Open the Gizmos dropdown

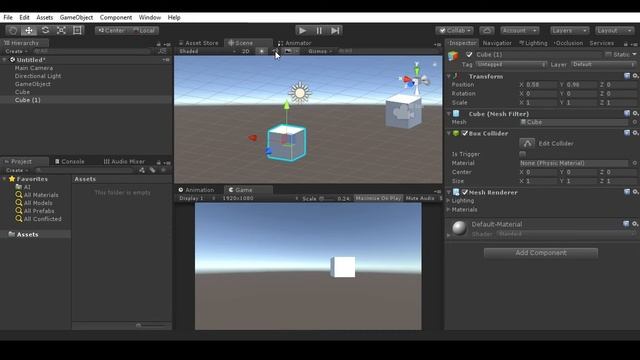pyautogui.click(x=320, y=51)
